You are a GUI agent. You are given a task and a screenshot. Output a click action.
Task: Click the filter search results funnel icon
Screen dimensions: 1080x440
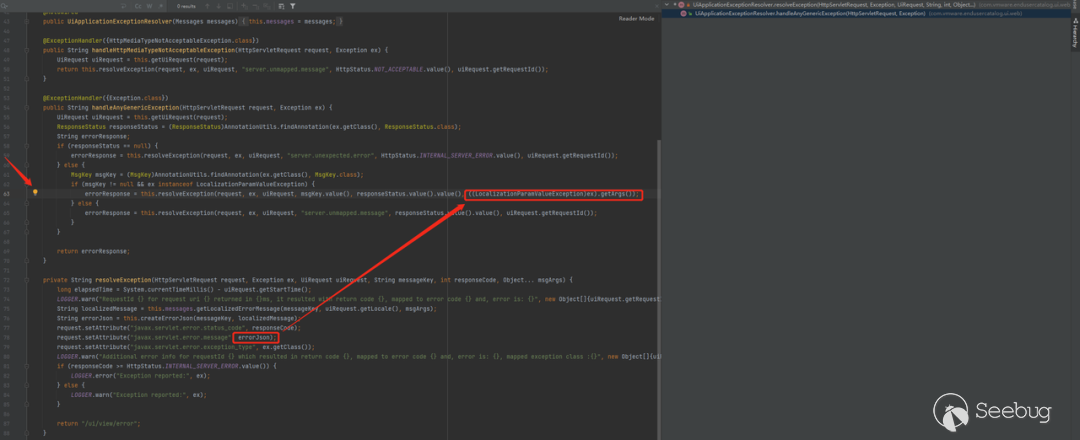[292, 5]
